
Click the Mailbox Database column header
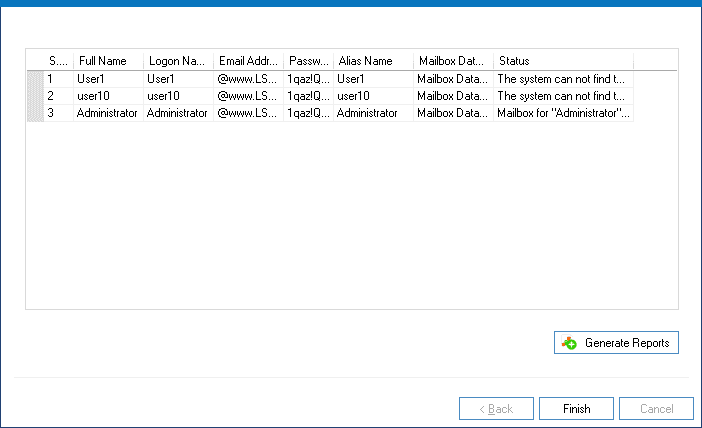(x=454, y=61)
